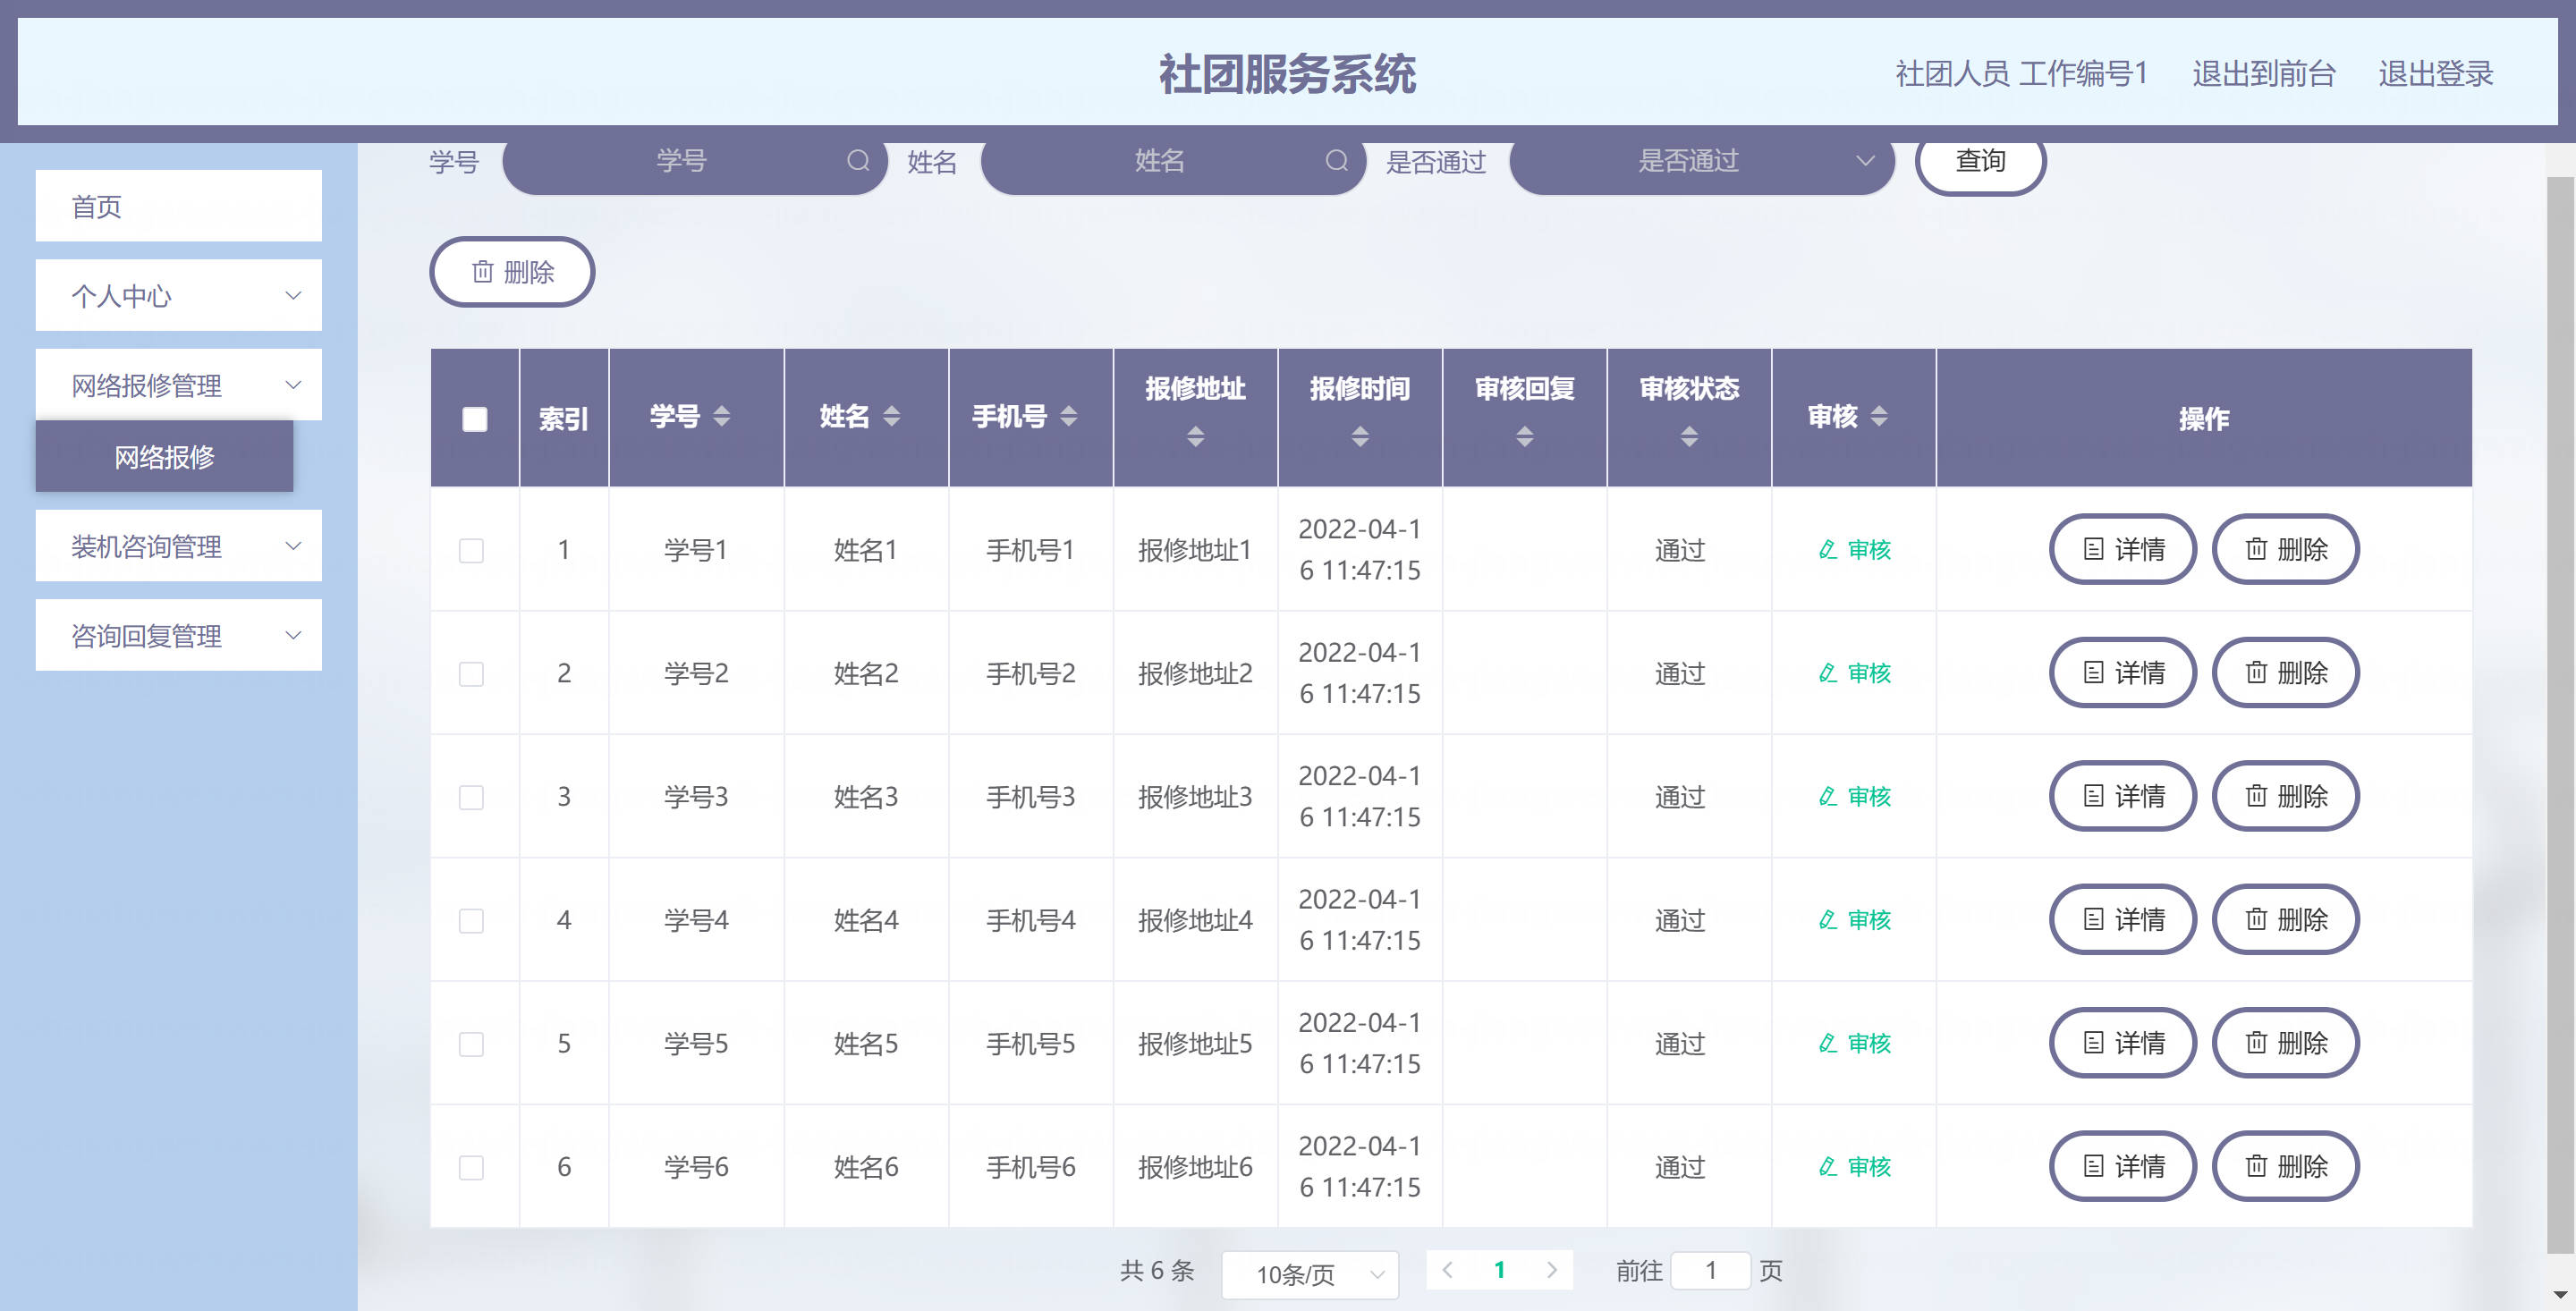Select the 网络报修 submenu item
Image resolution: width=2576 pixels, height=1311 pixels.
165,457
